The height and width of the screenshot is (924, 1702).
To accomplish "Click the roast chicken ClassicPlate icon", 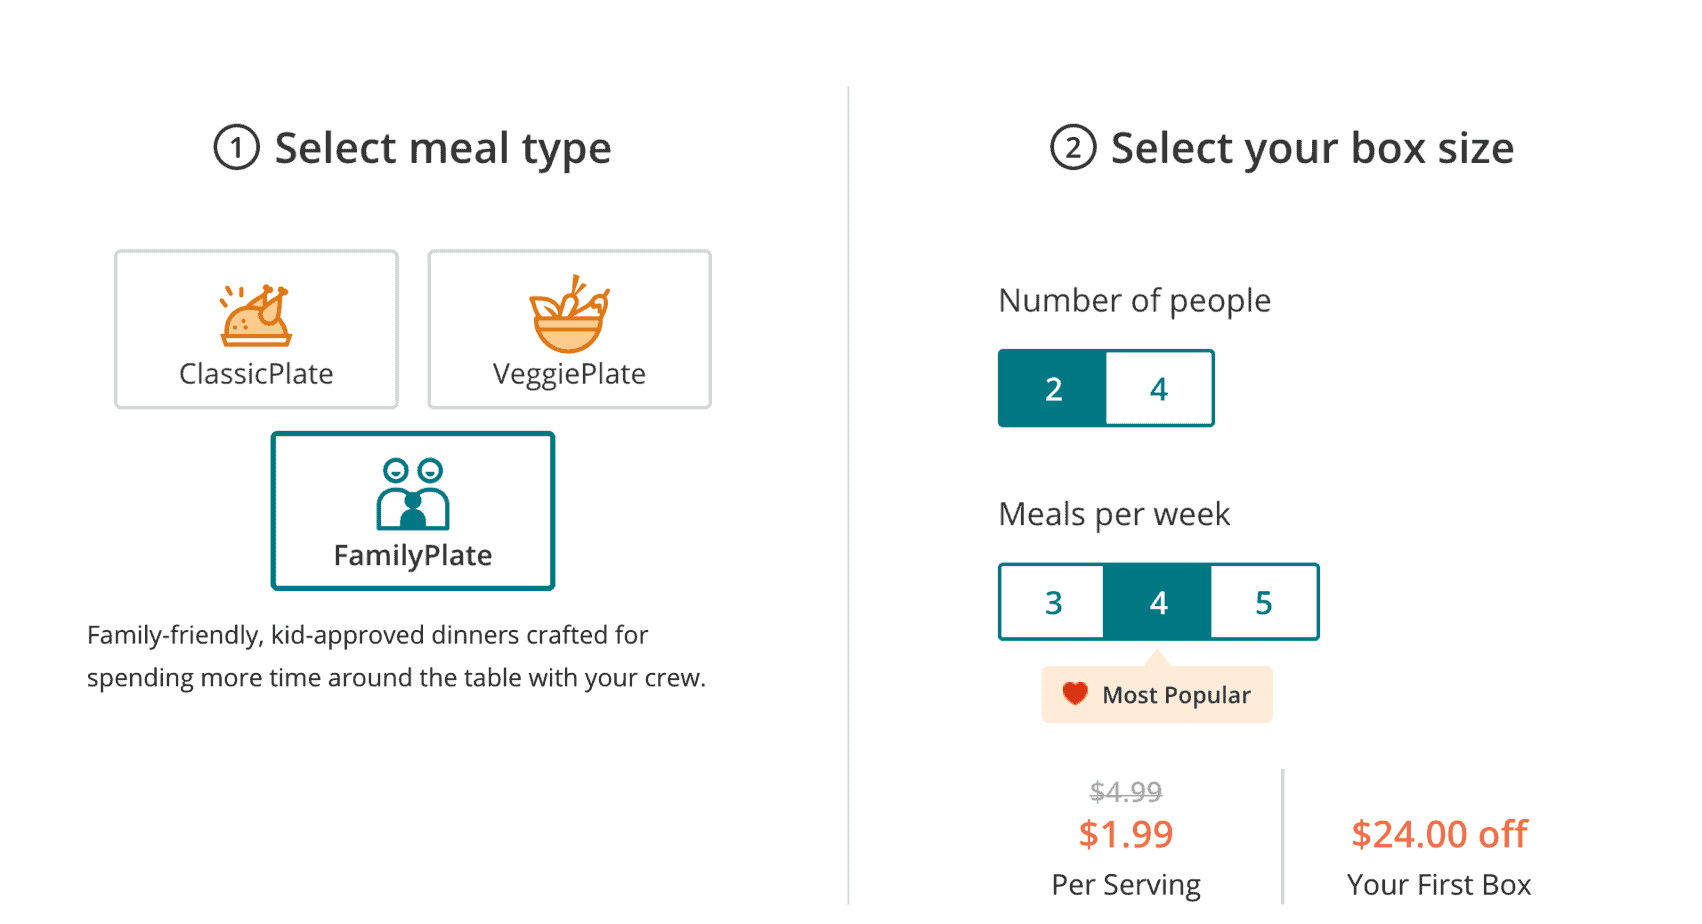I will point(256,316).
